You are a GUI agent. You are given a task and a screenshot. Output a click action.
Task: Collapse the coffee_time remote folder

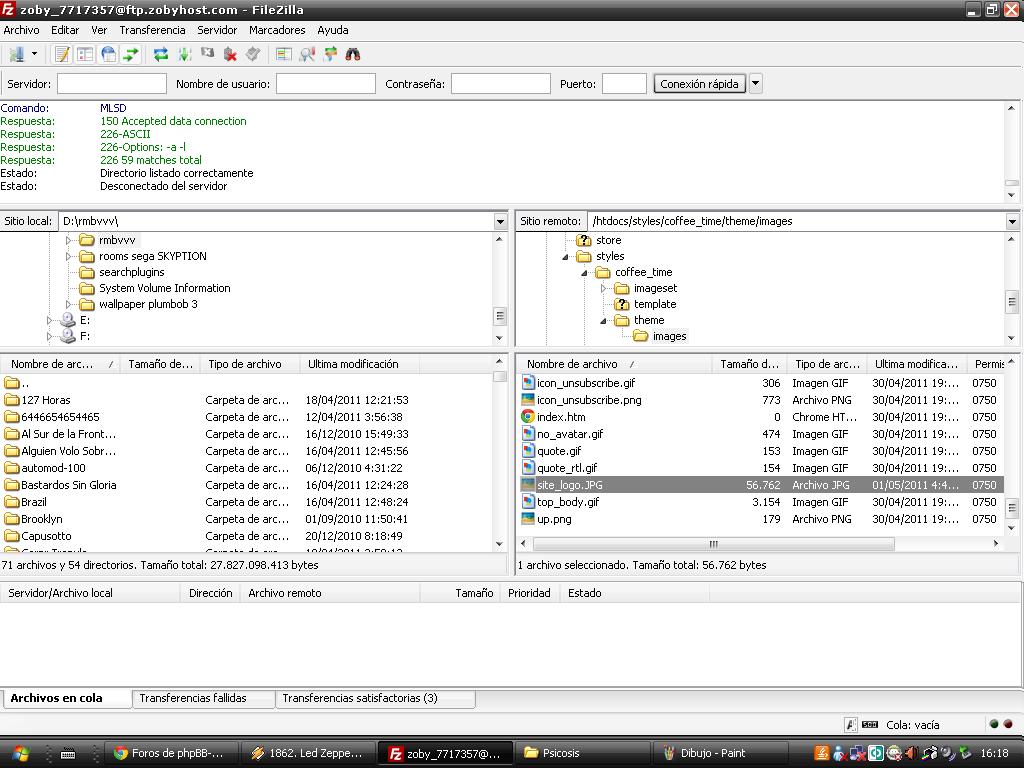(585, 272)
